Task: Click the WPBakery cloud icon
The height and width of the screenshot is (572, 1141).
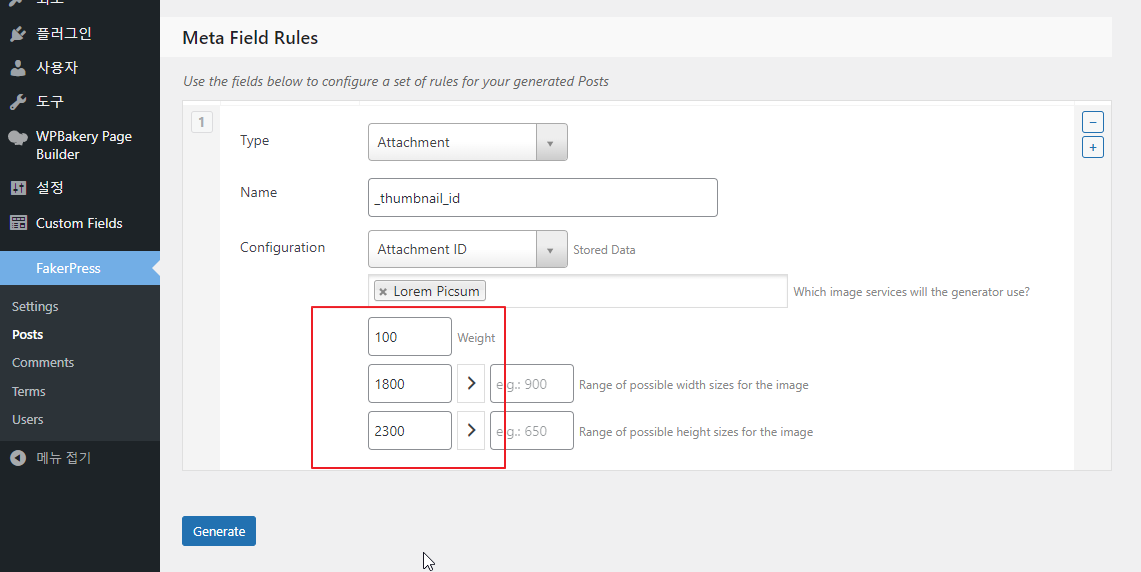Action: pyautogui.click(x=18, y=137)
